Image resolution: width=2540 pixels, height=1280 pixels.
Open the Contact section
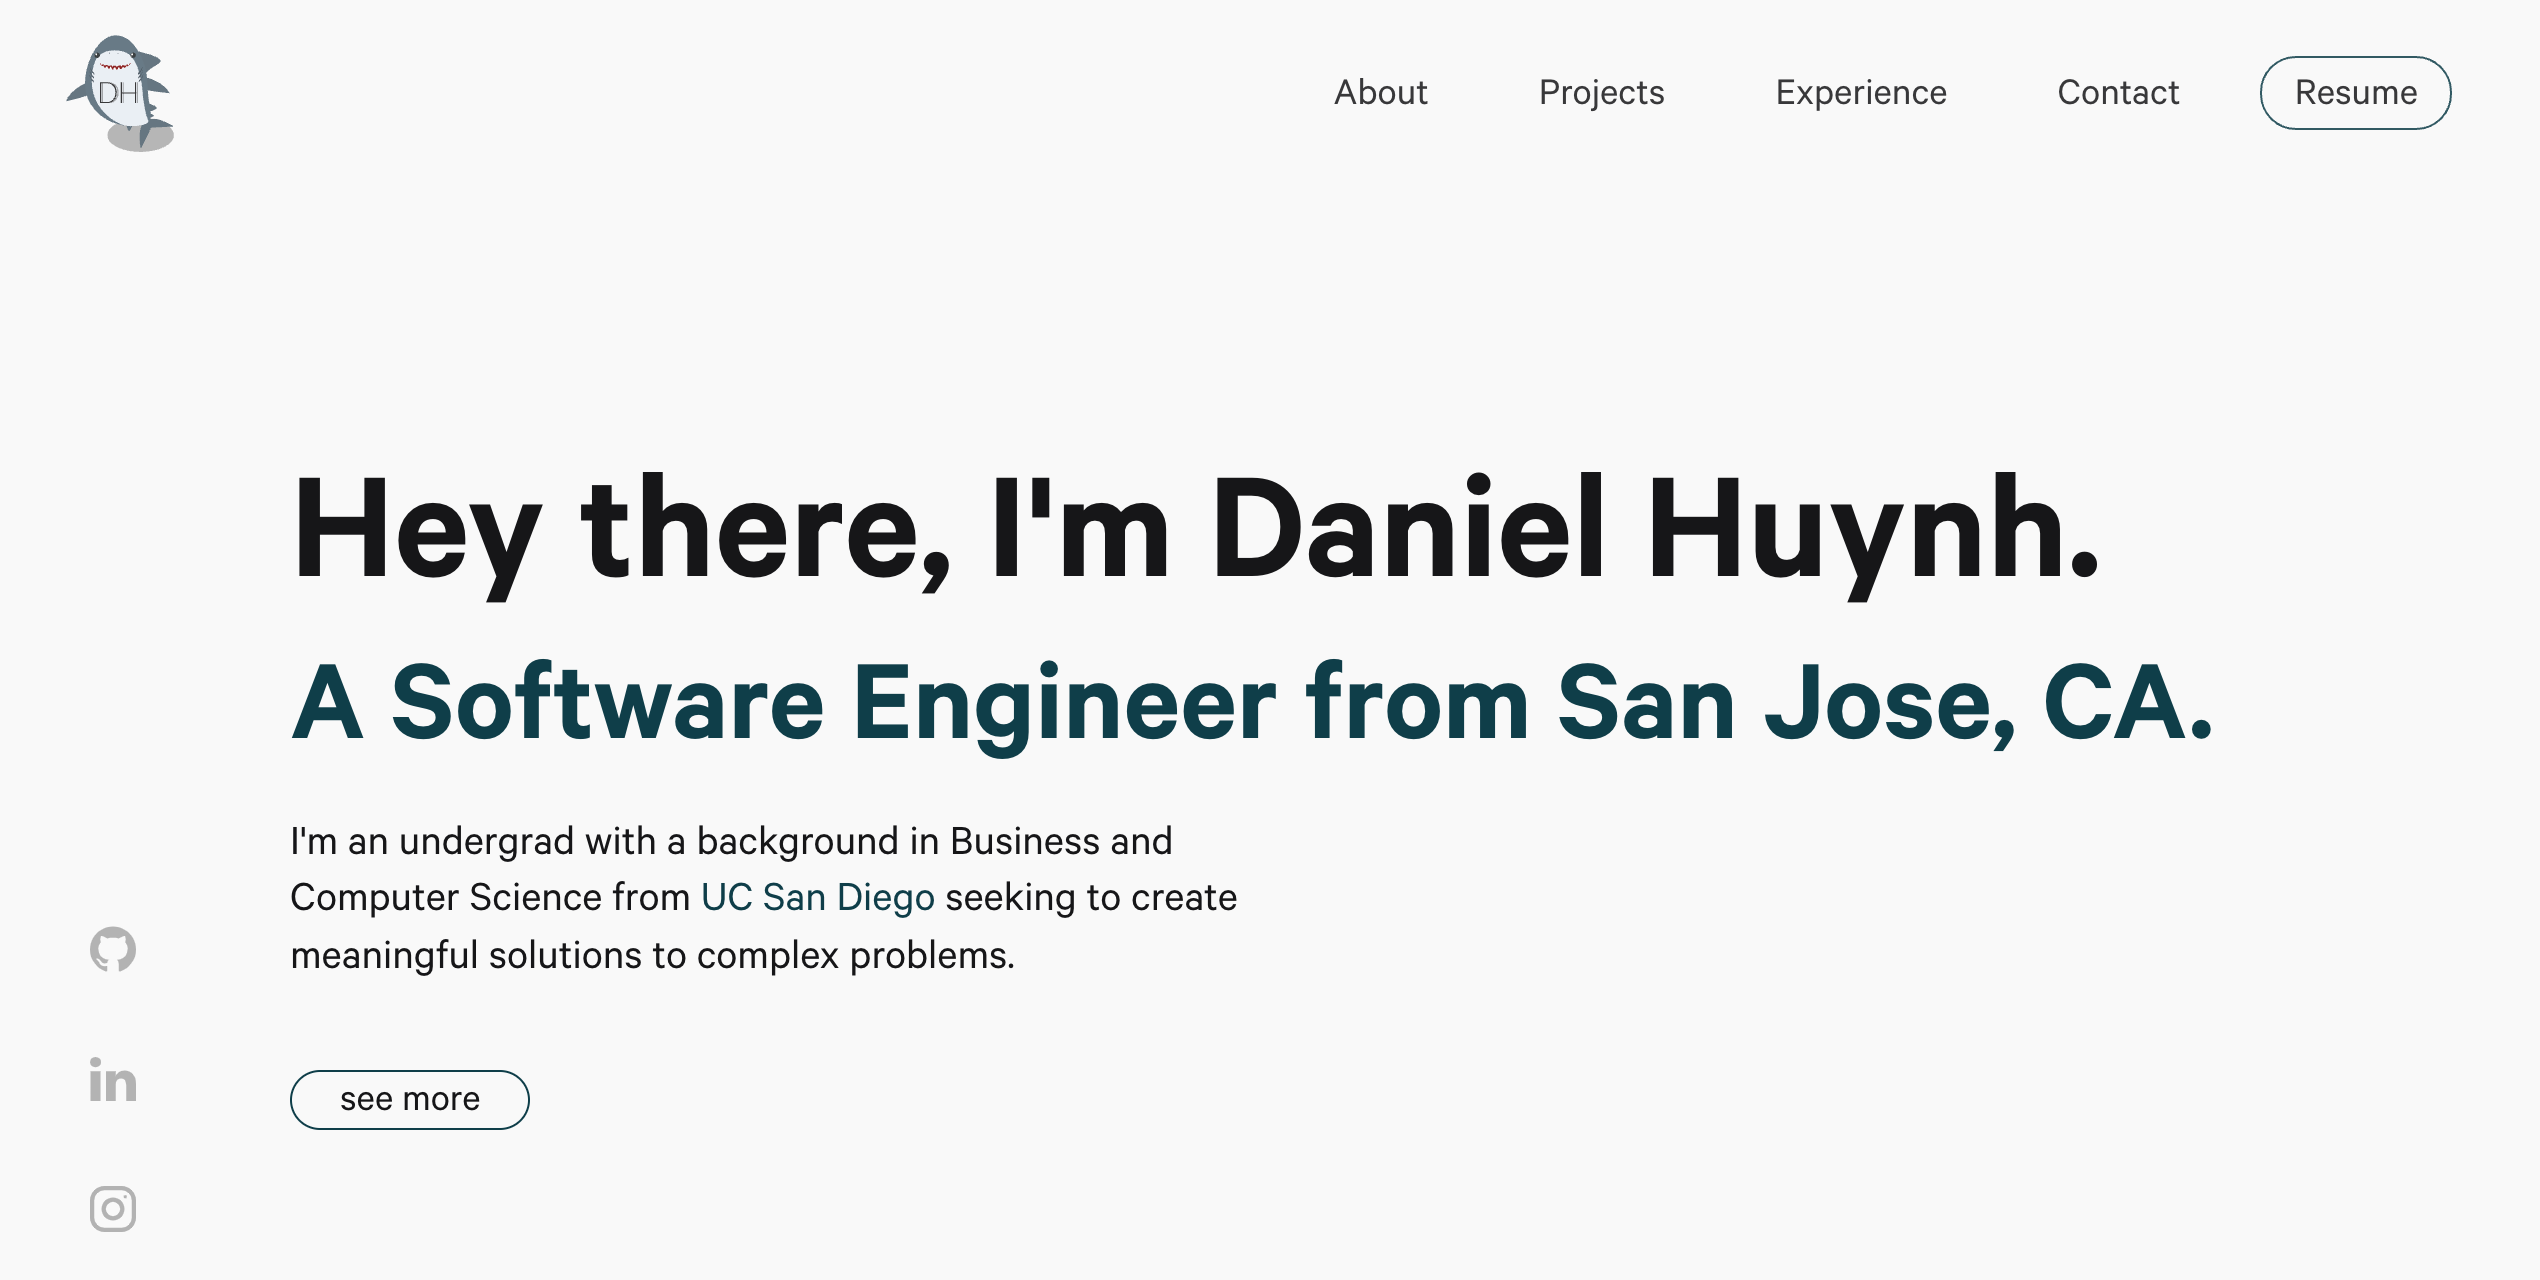point(2119,92)
